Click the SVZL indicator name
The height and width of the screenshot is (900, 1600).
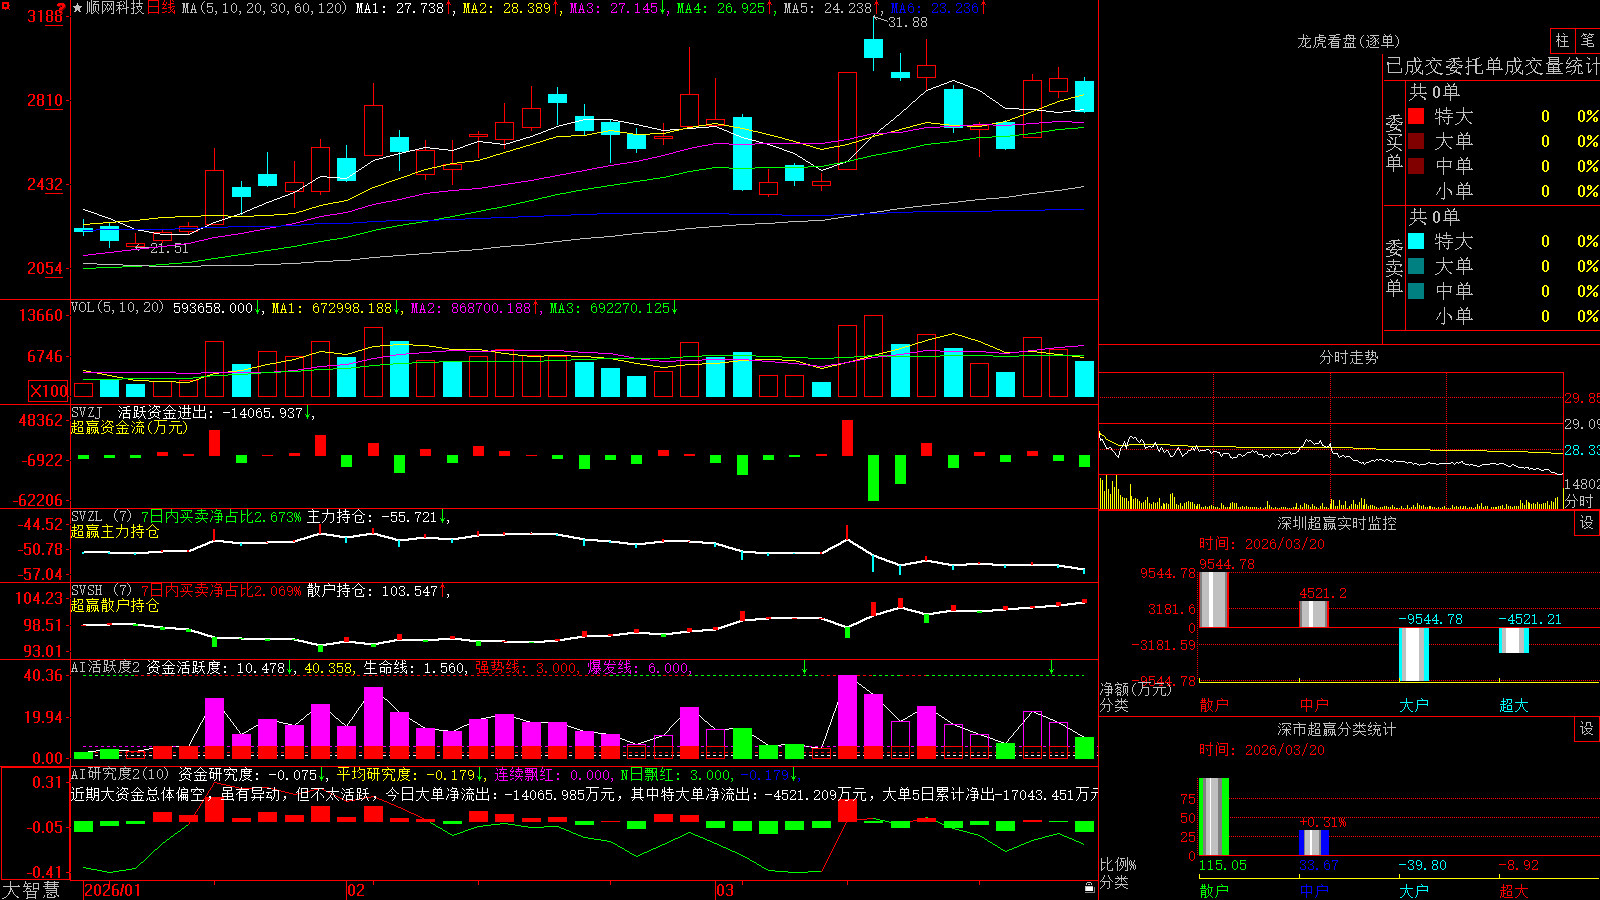(x=87, y=517)
